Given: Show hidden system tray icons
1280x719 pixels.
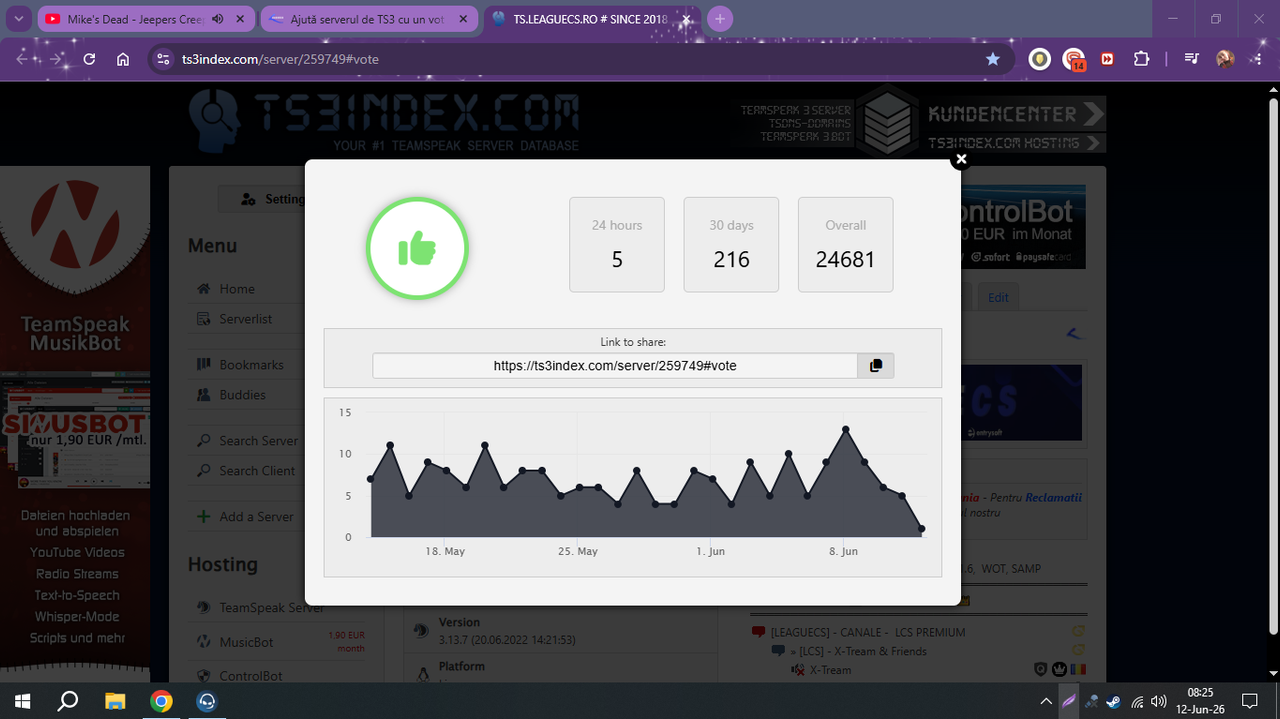Looking at the screenshot, I should click(1046, 701).
